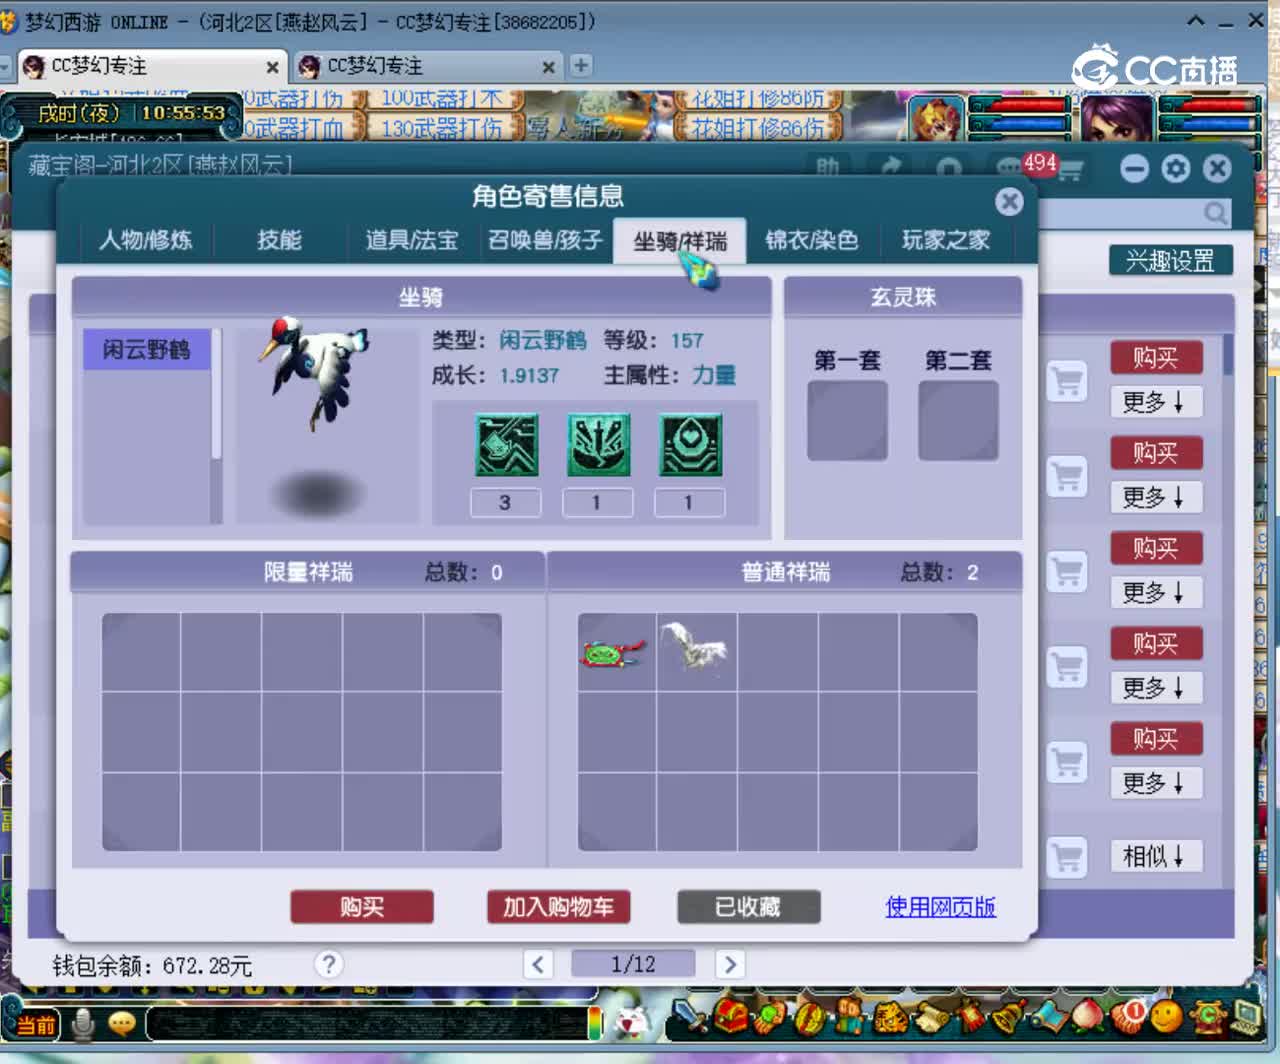The height and width of the screenshot is (1064, 1280).
Task: Click the magnifier search icon
Action: pos(1215,212)
